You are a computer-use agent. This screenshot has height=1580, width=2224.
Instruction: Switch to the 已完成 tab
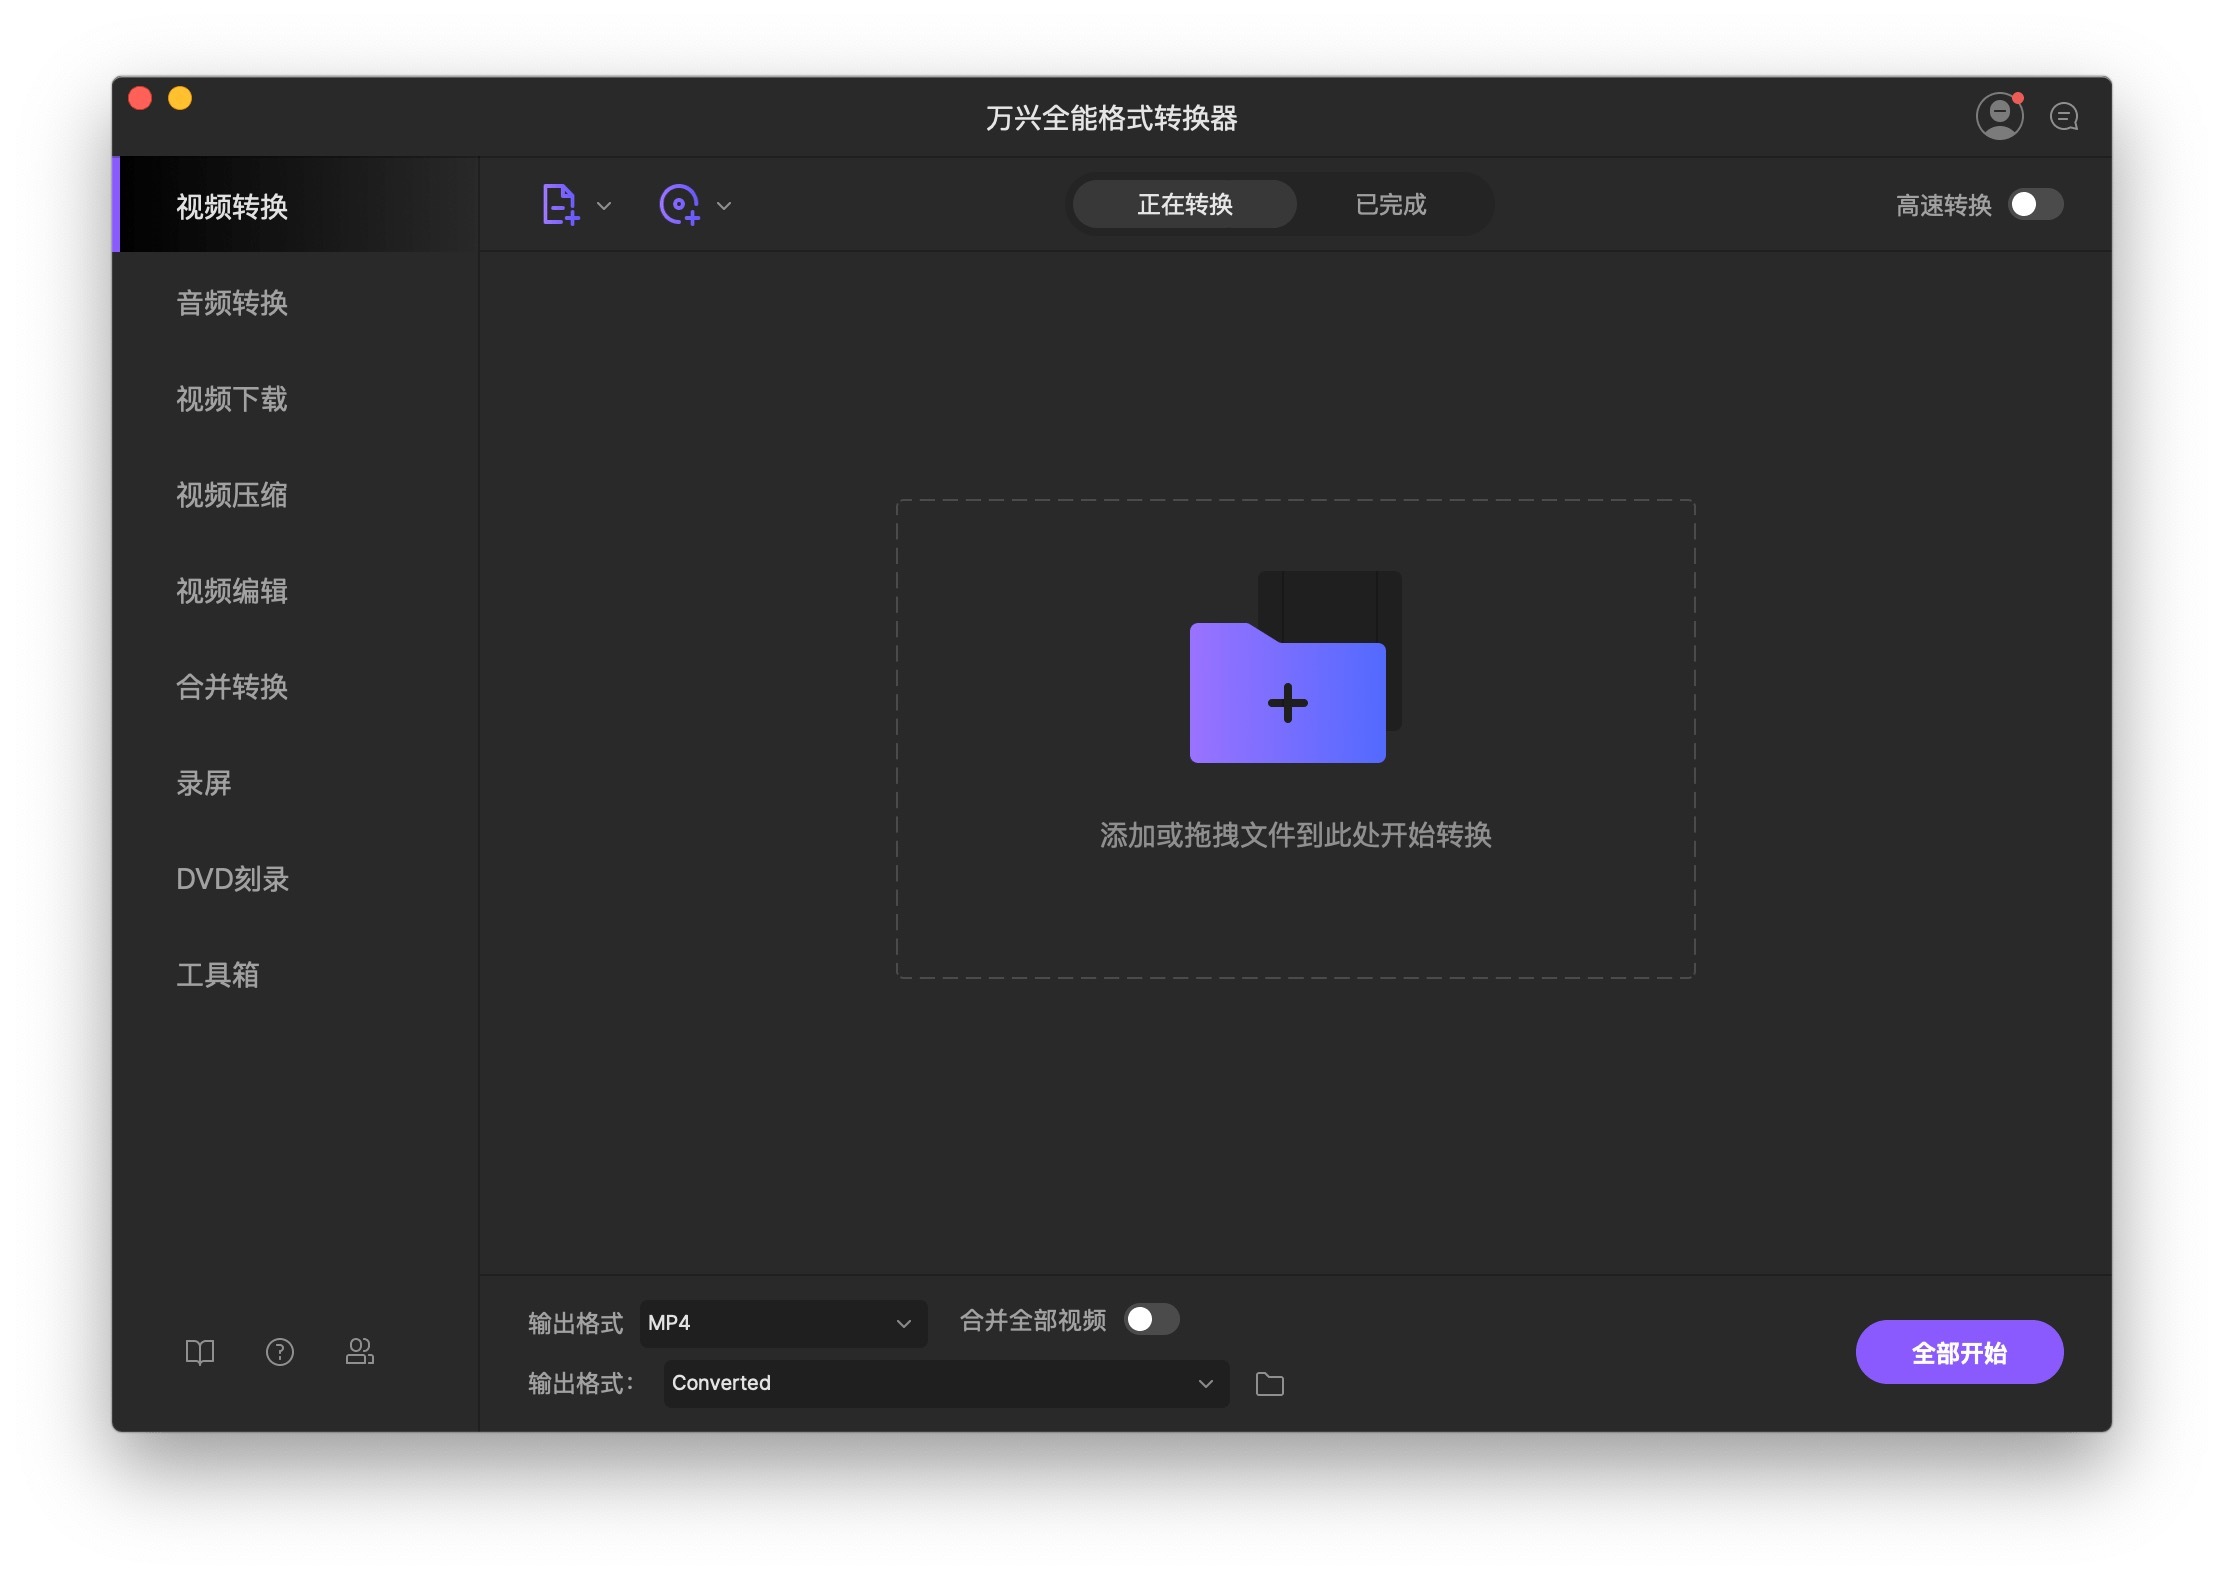pyautogui.click(x=1390, y=205)
